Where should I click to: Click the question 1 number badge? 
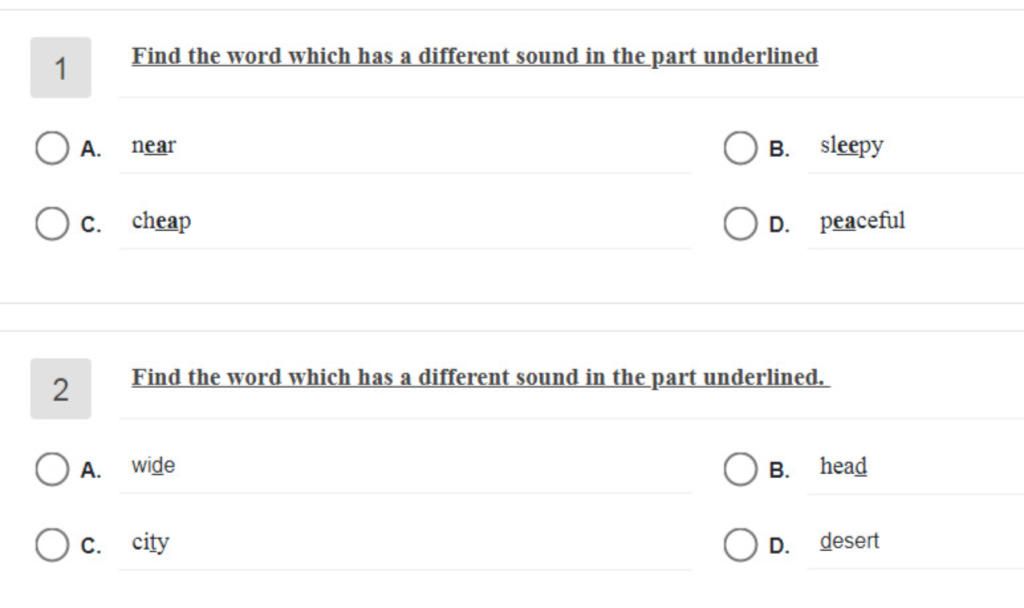click(x=61, y=68)
